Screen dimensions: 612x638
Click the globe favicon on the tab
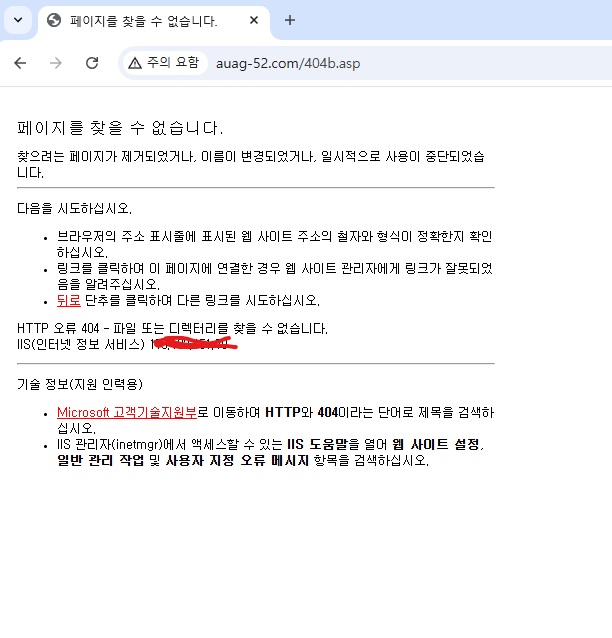click(54, 20)
